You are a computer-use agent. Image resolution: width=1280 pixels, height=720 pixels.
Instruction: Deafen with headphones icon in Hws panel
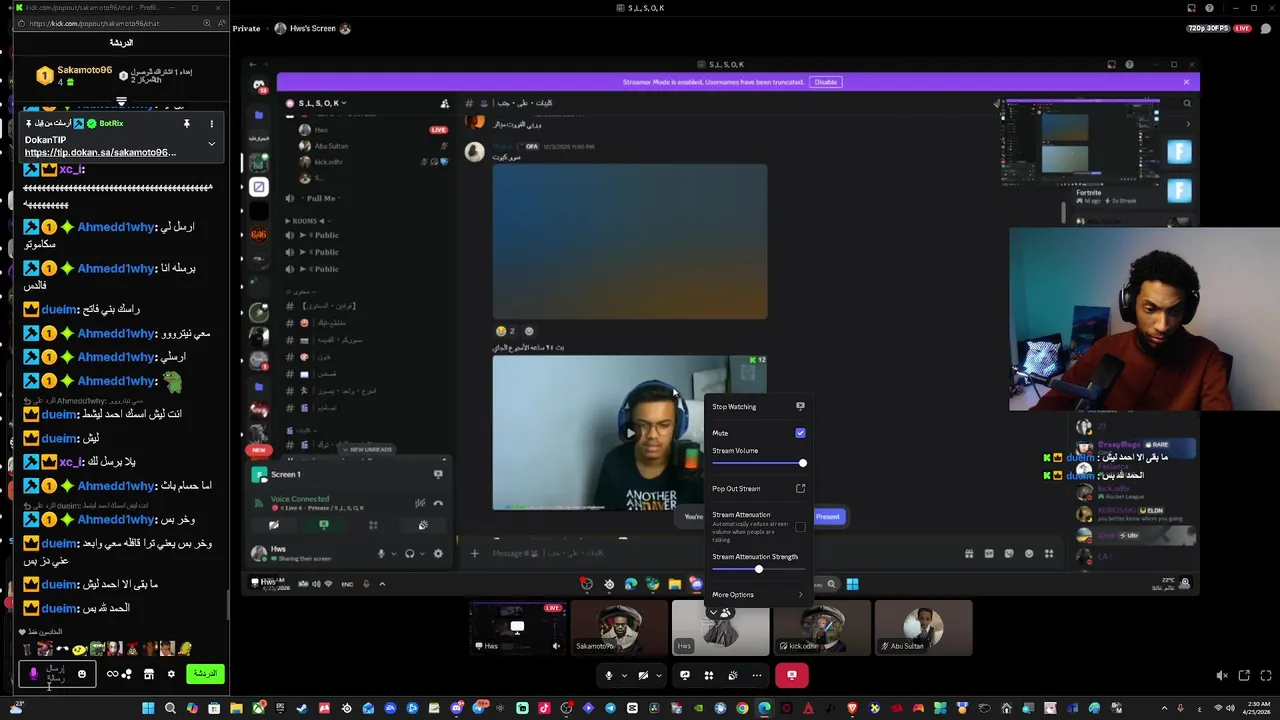409,553
